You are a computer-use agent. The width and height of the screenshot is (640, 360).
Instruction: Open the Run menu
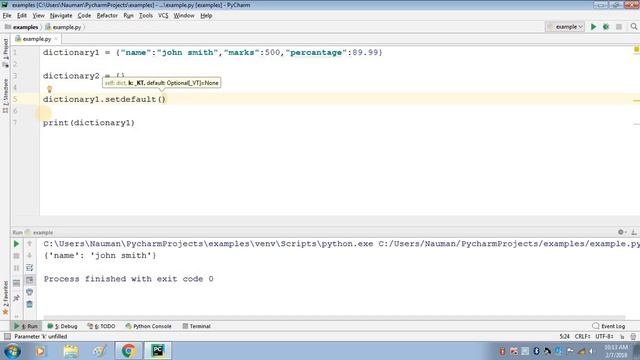129,16
